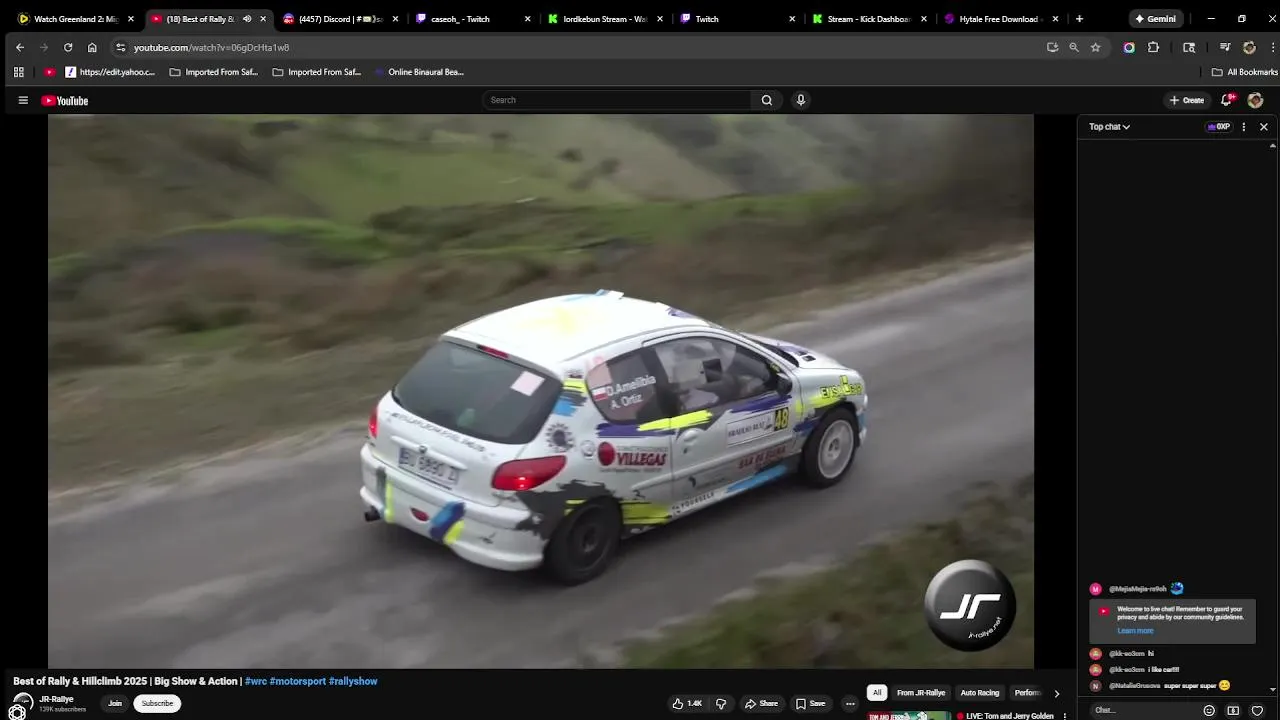This screenshot has height=720, width=1280.
Task: Dislike the video
Action: (x=721, y=703)
